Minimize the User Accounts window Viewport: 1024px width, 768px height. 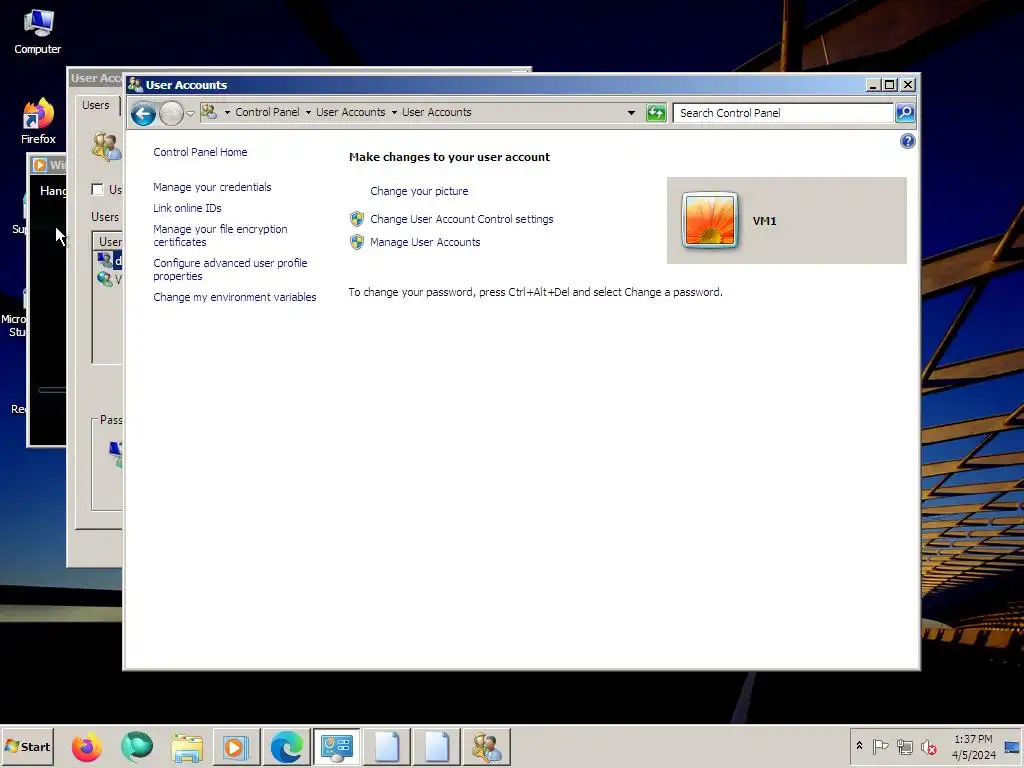(872, 85)
